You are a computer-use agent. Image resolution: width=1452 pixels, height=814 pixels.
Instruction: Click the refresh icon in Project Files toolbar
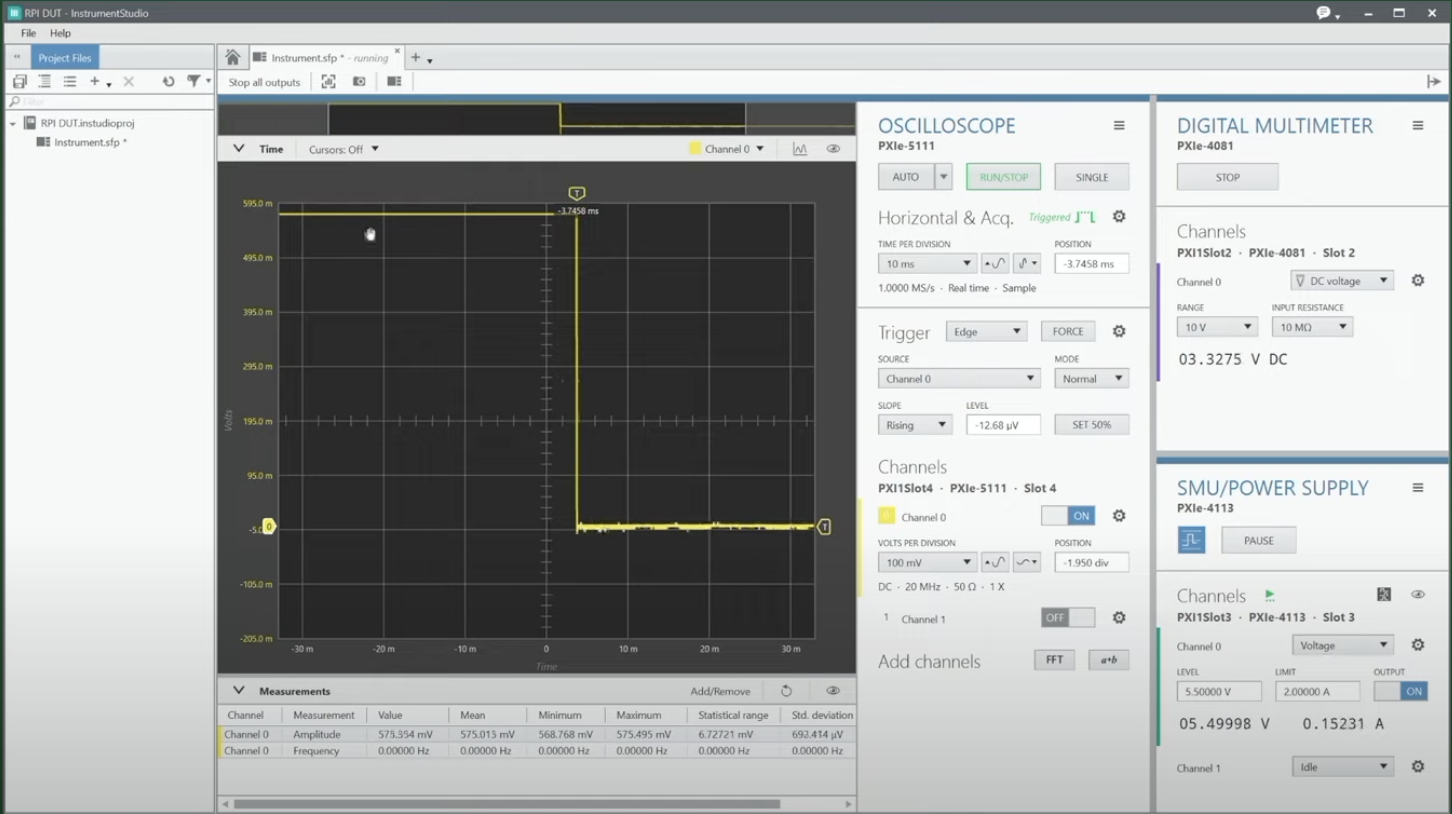(x=168, y=81)
